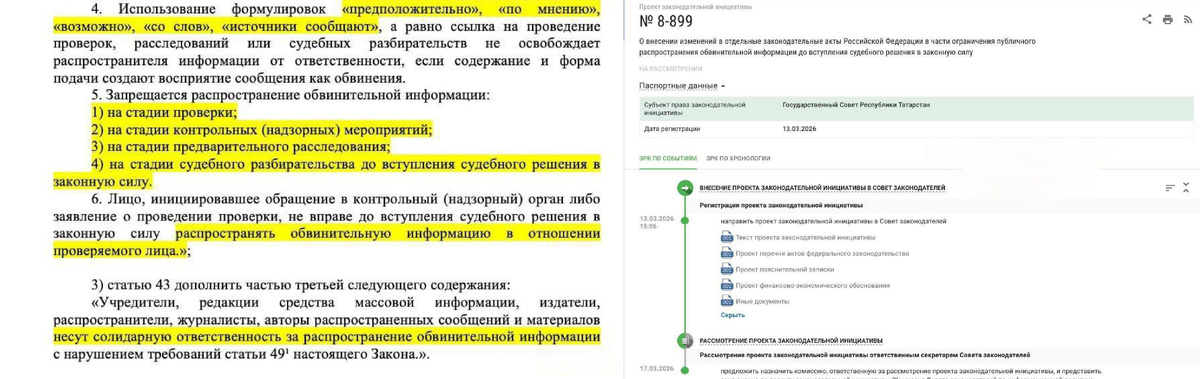Click the Дата регистрации label
This screenshot has width=1200, height=379.
671,129
